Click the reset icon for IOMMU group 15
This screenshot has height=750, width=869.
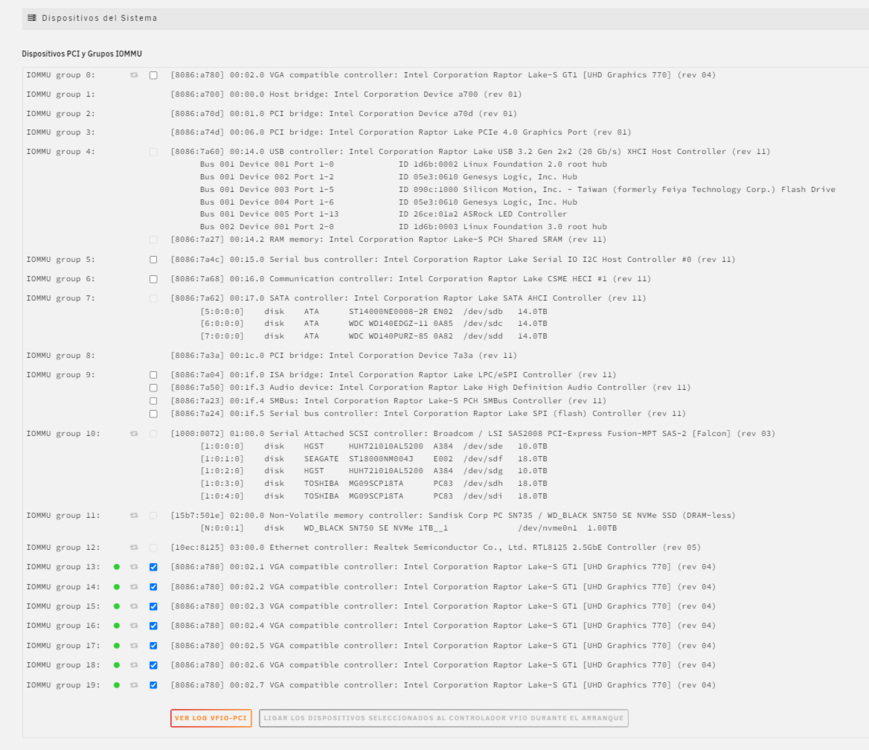tap(134, 606)
